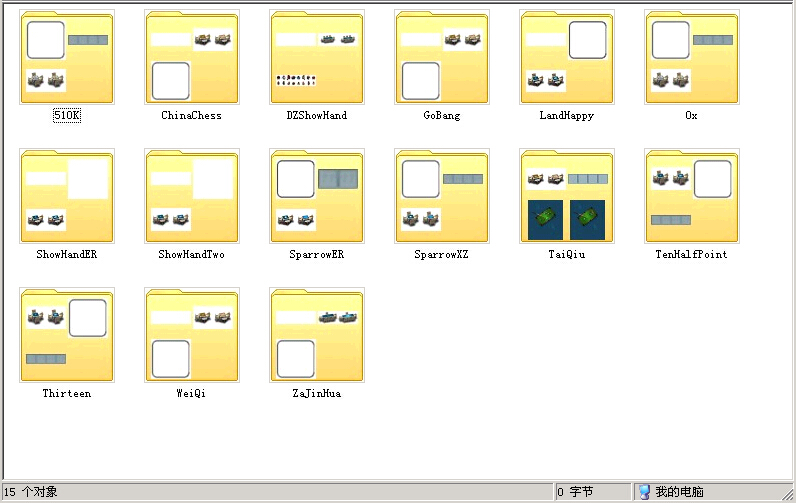
Task: Open the LandHappy folder
Action: (x=567, y=58)
